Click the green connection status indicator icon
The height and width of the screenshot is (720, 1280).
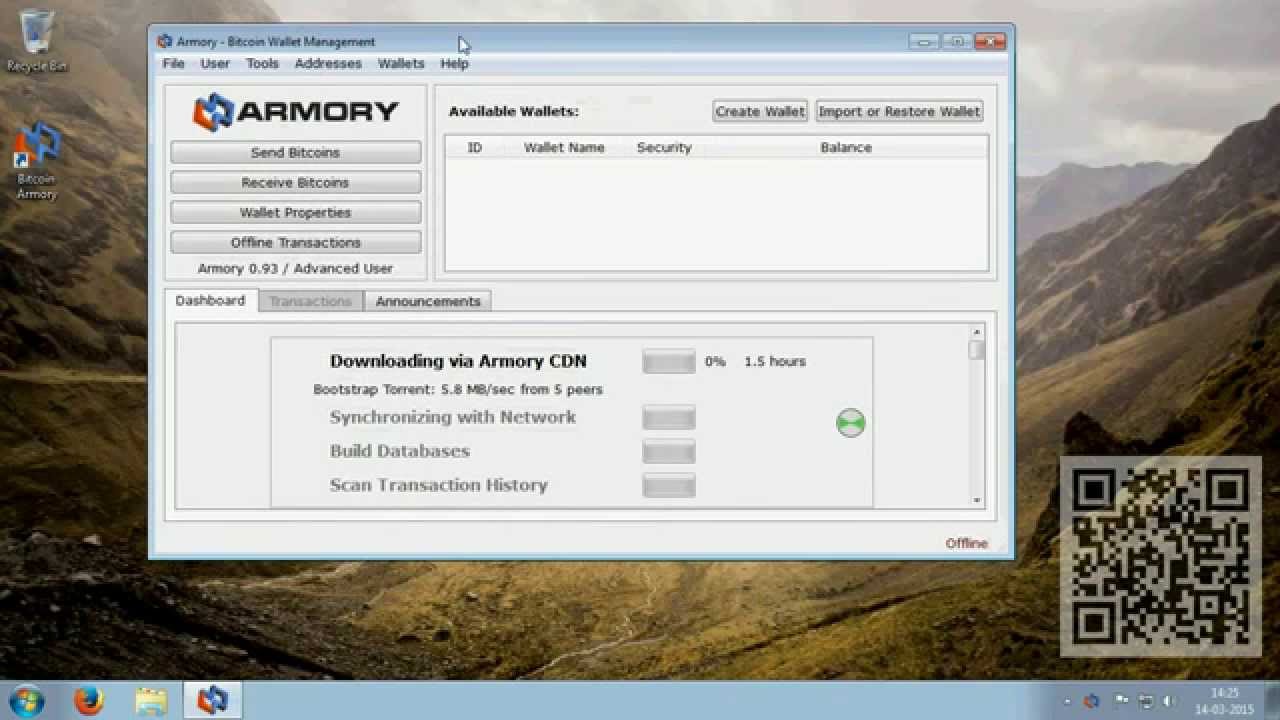click(x=850, y=423)
